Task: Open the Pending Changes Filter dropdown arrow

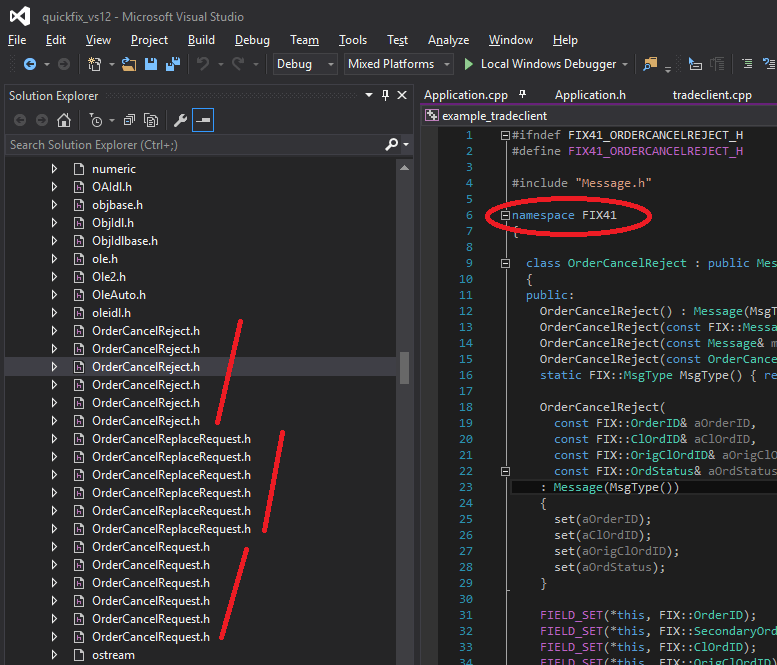Action: click(111, 120)
